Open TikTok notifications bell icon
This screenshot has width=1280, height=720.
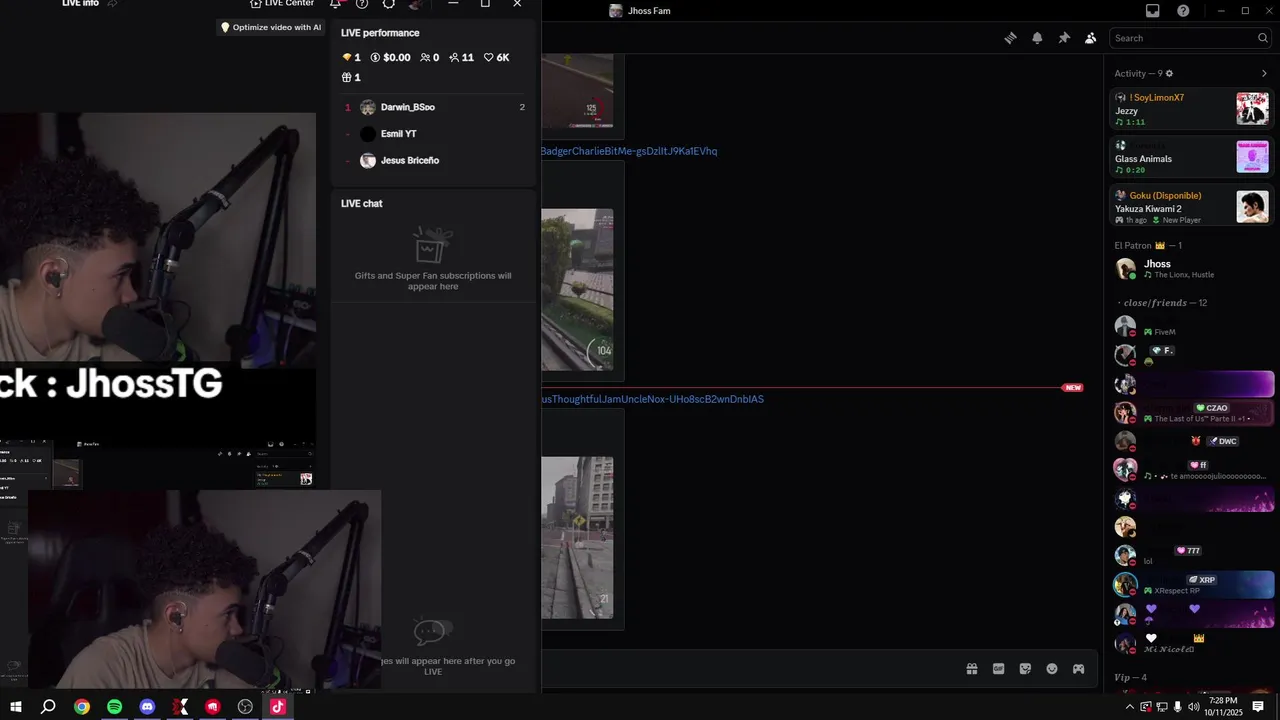point(335,4)
